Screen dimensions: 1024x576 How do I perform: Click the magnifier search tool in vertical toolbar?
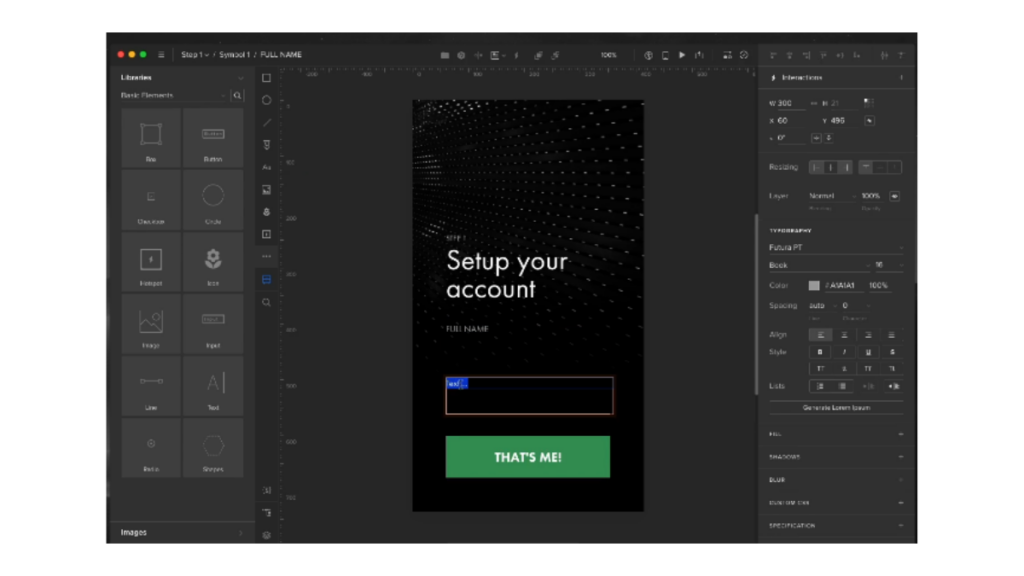coord(266,302)
